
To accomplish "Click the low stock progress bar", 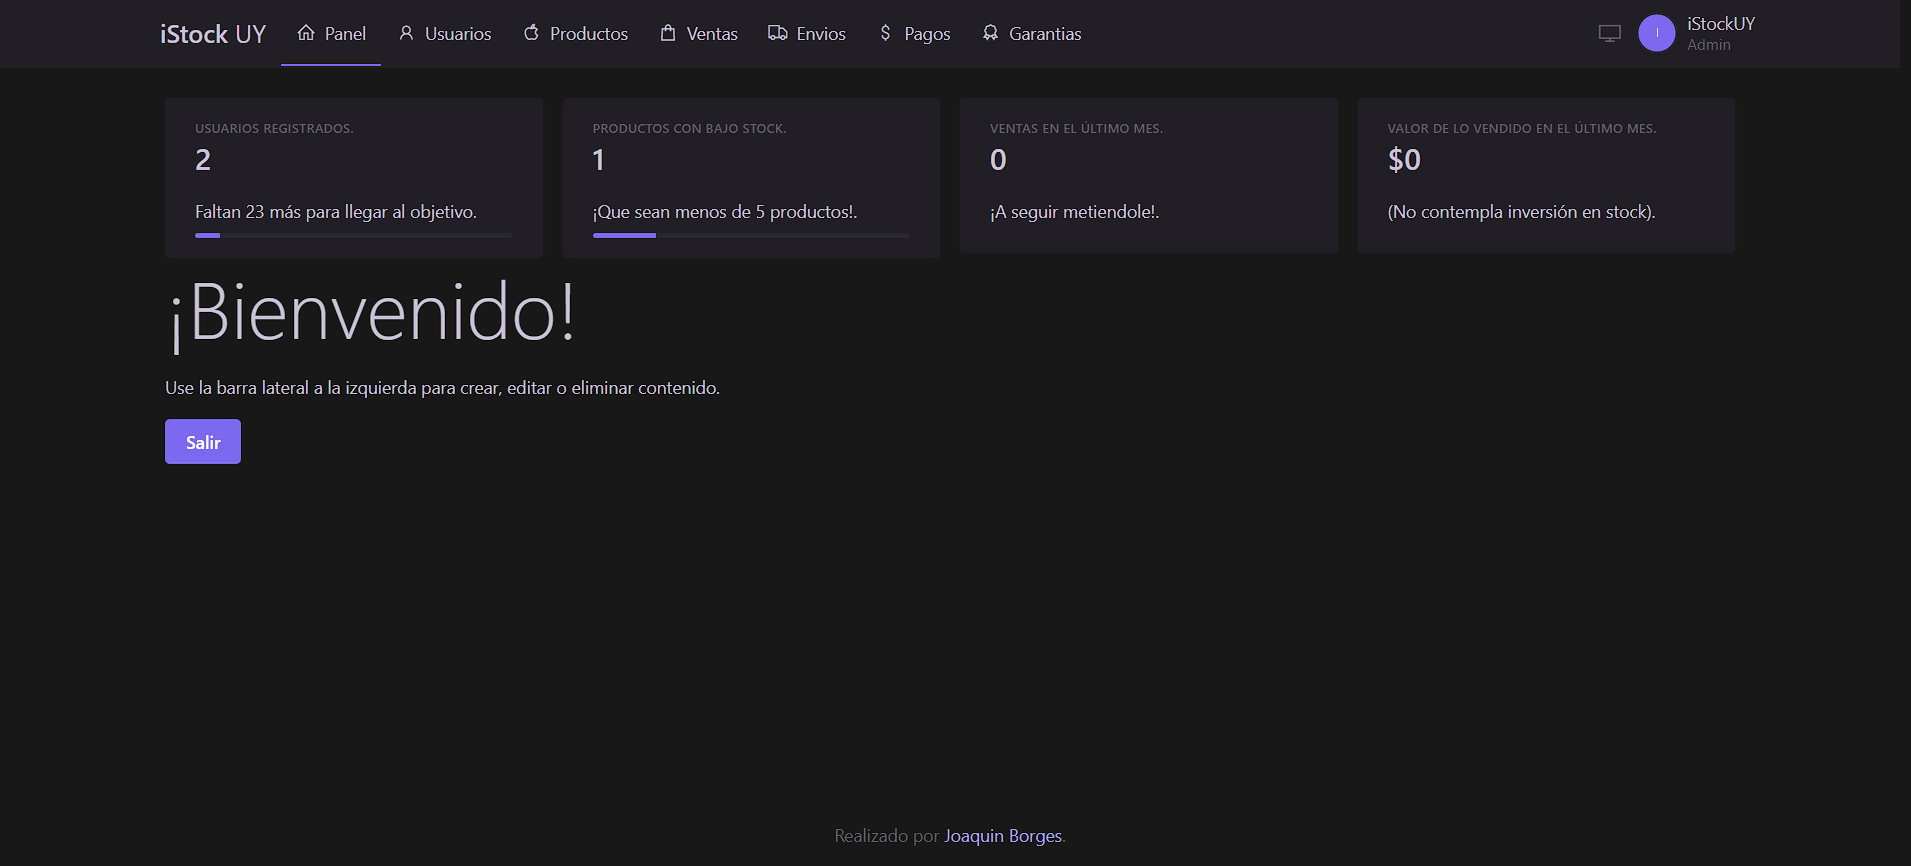I will 750,235.
